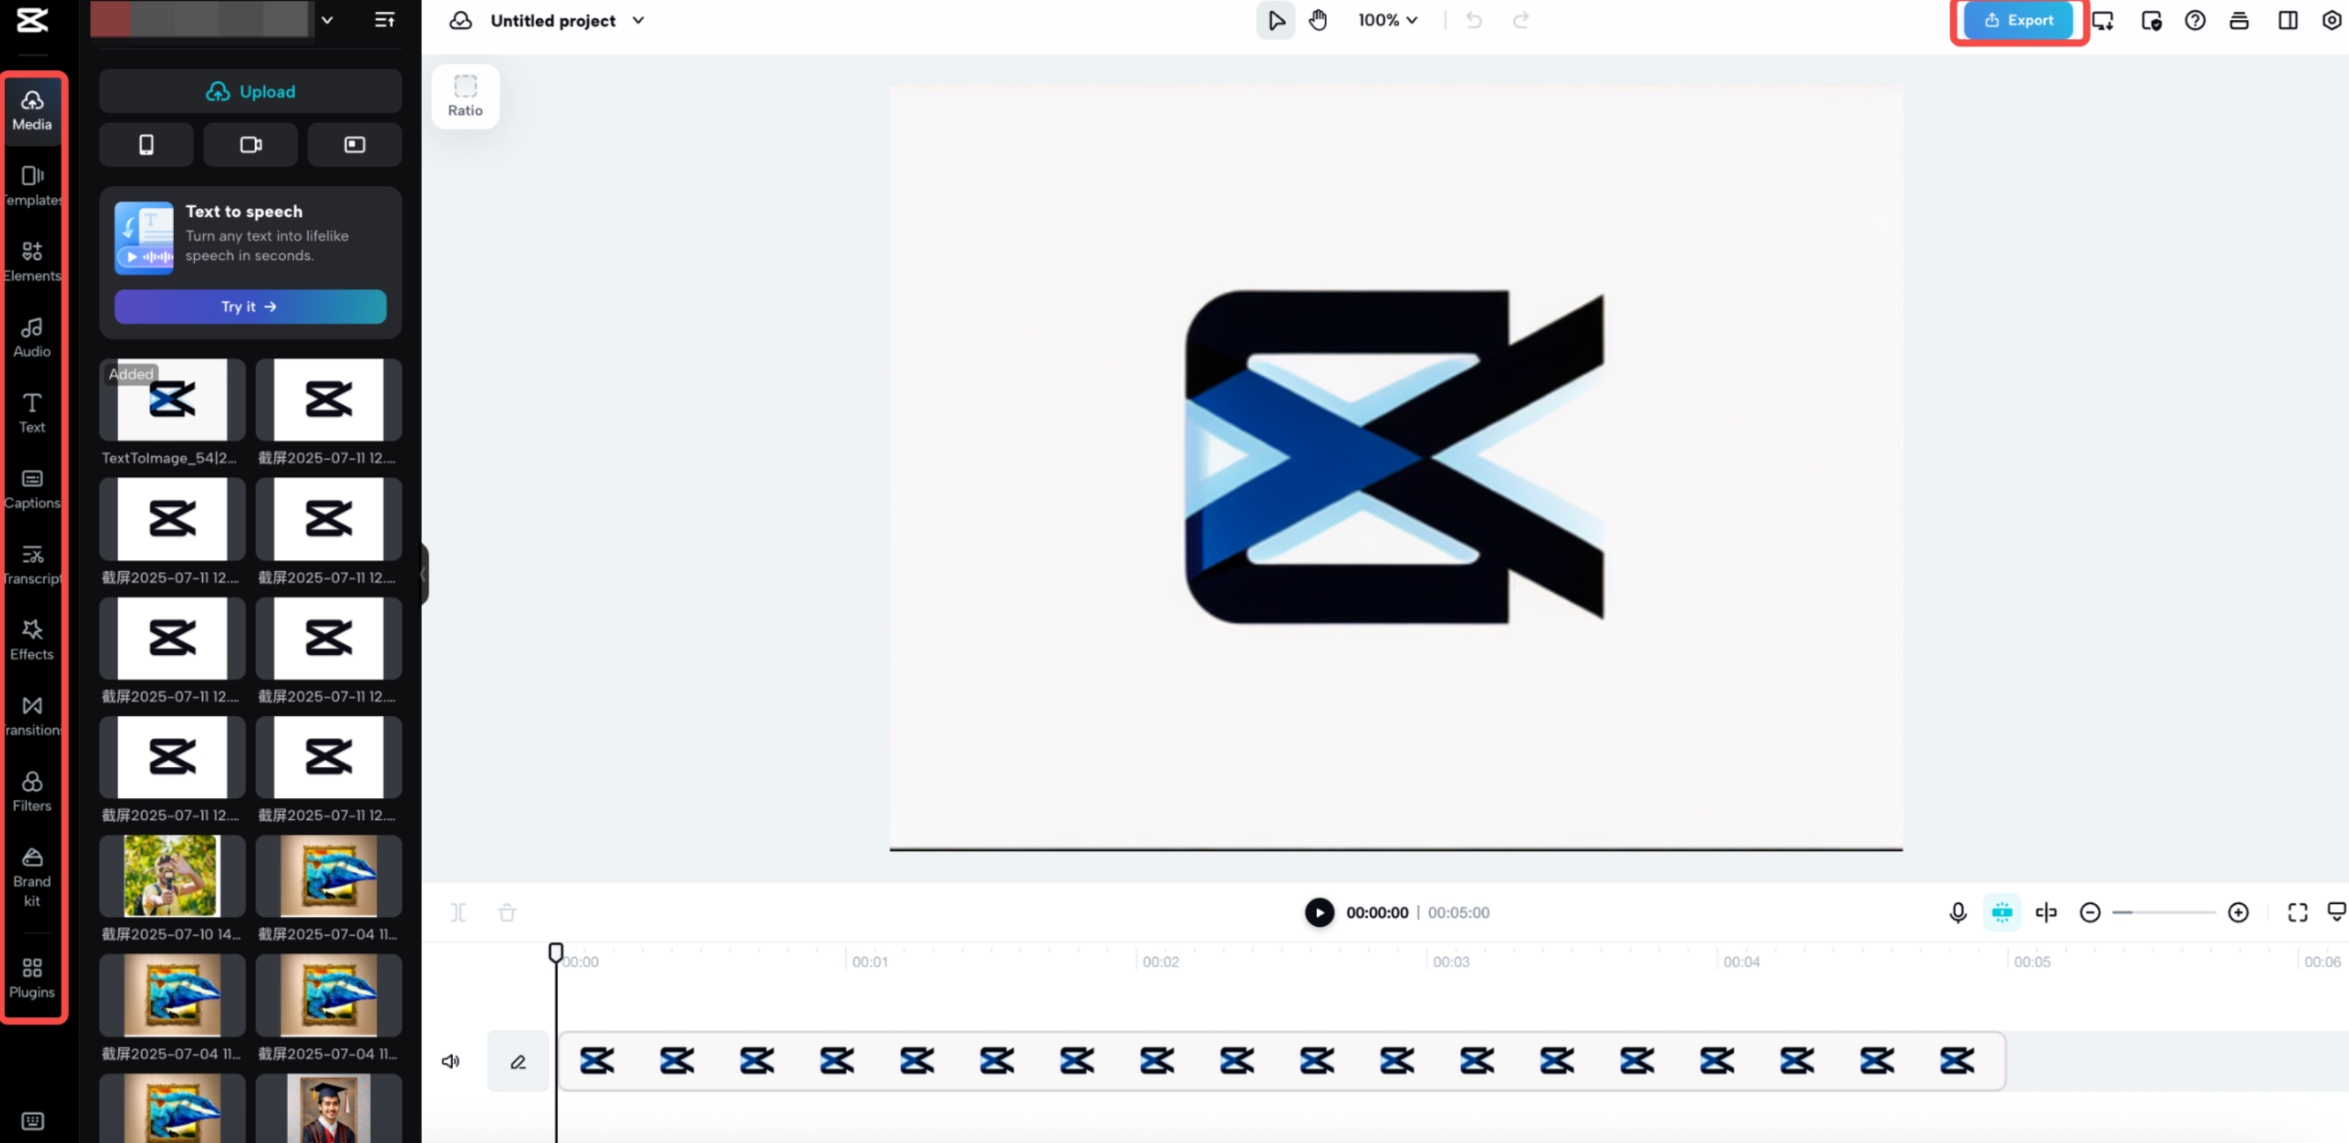The image size is (2349, 1143).
Task: Open the Elements panel in sidebar
Action: pyautogui.click(x=32, y=260)
